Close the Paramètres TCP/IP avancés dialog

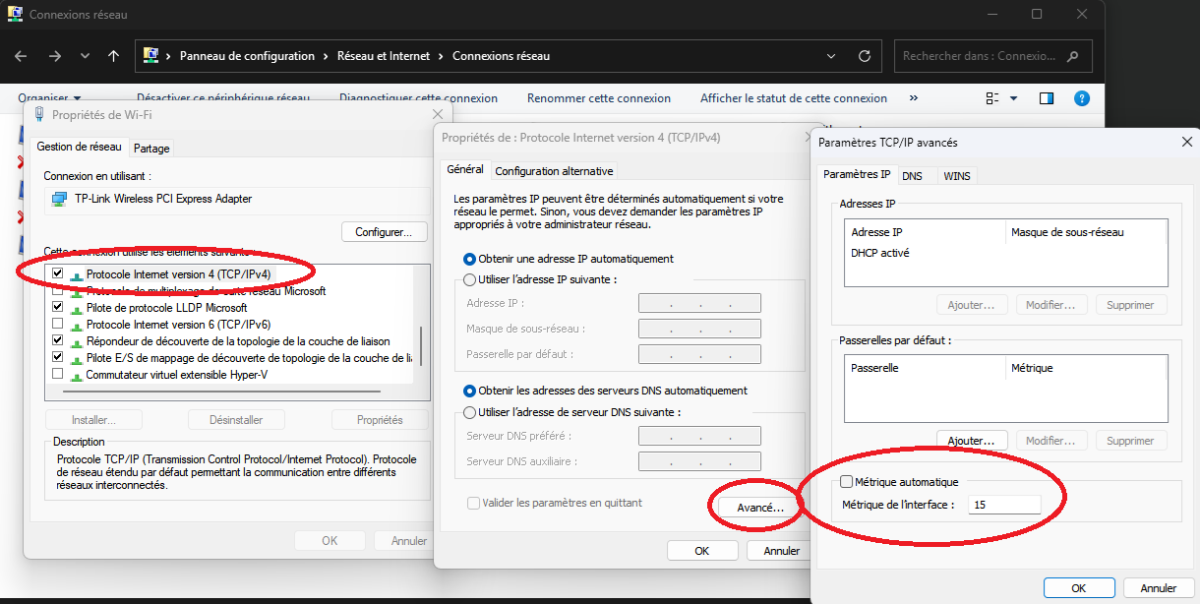(1185, 142)
